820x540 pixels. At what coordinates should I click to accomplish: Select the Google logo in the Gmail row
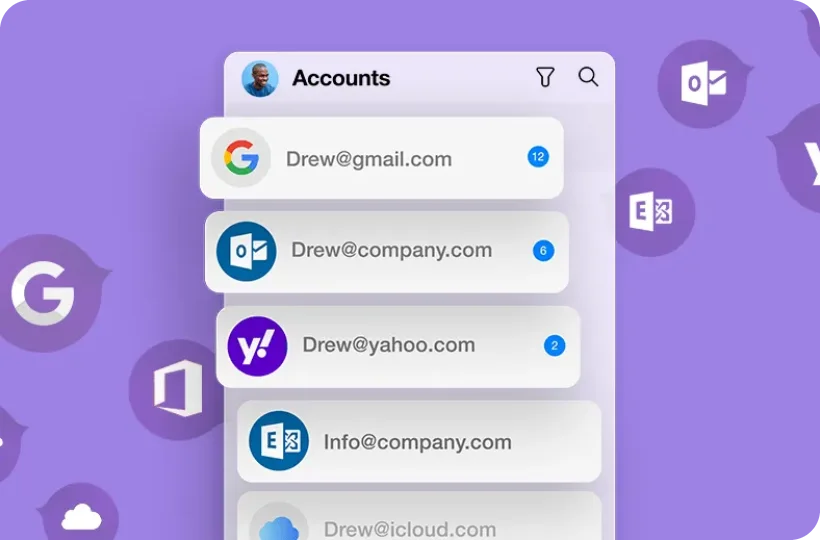click(241, 157)
